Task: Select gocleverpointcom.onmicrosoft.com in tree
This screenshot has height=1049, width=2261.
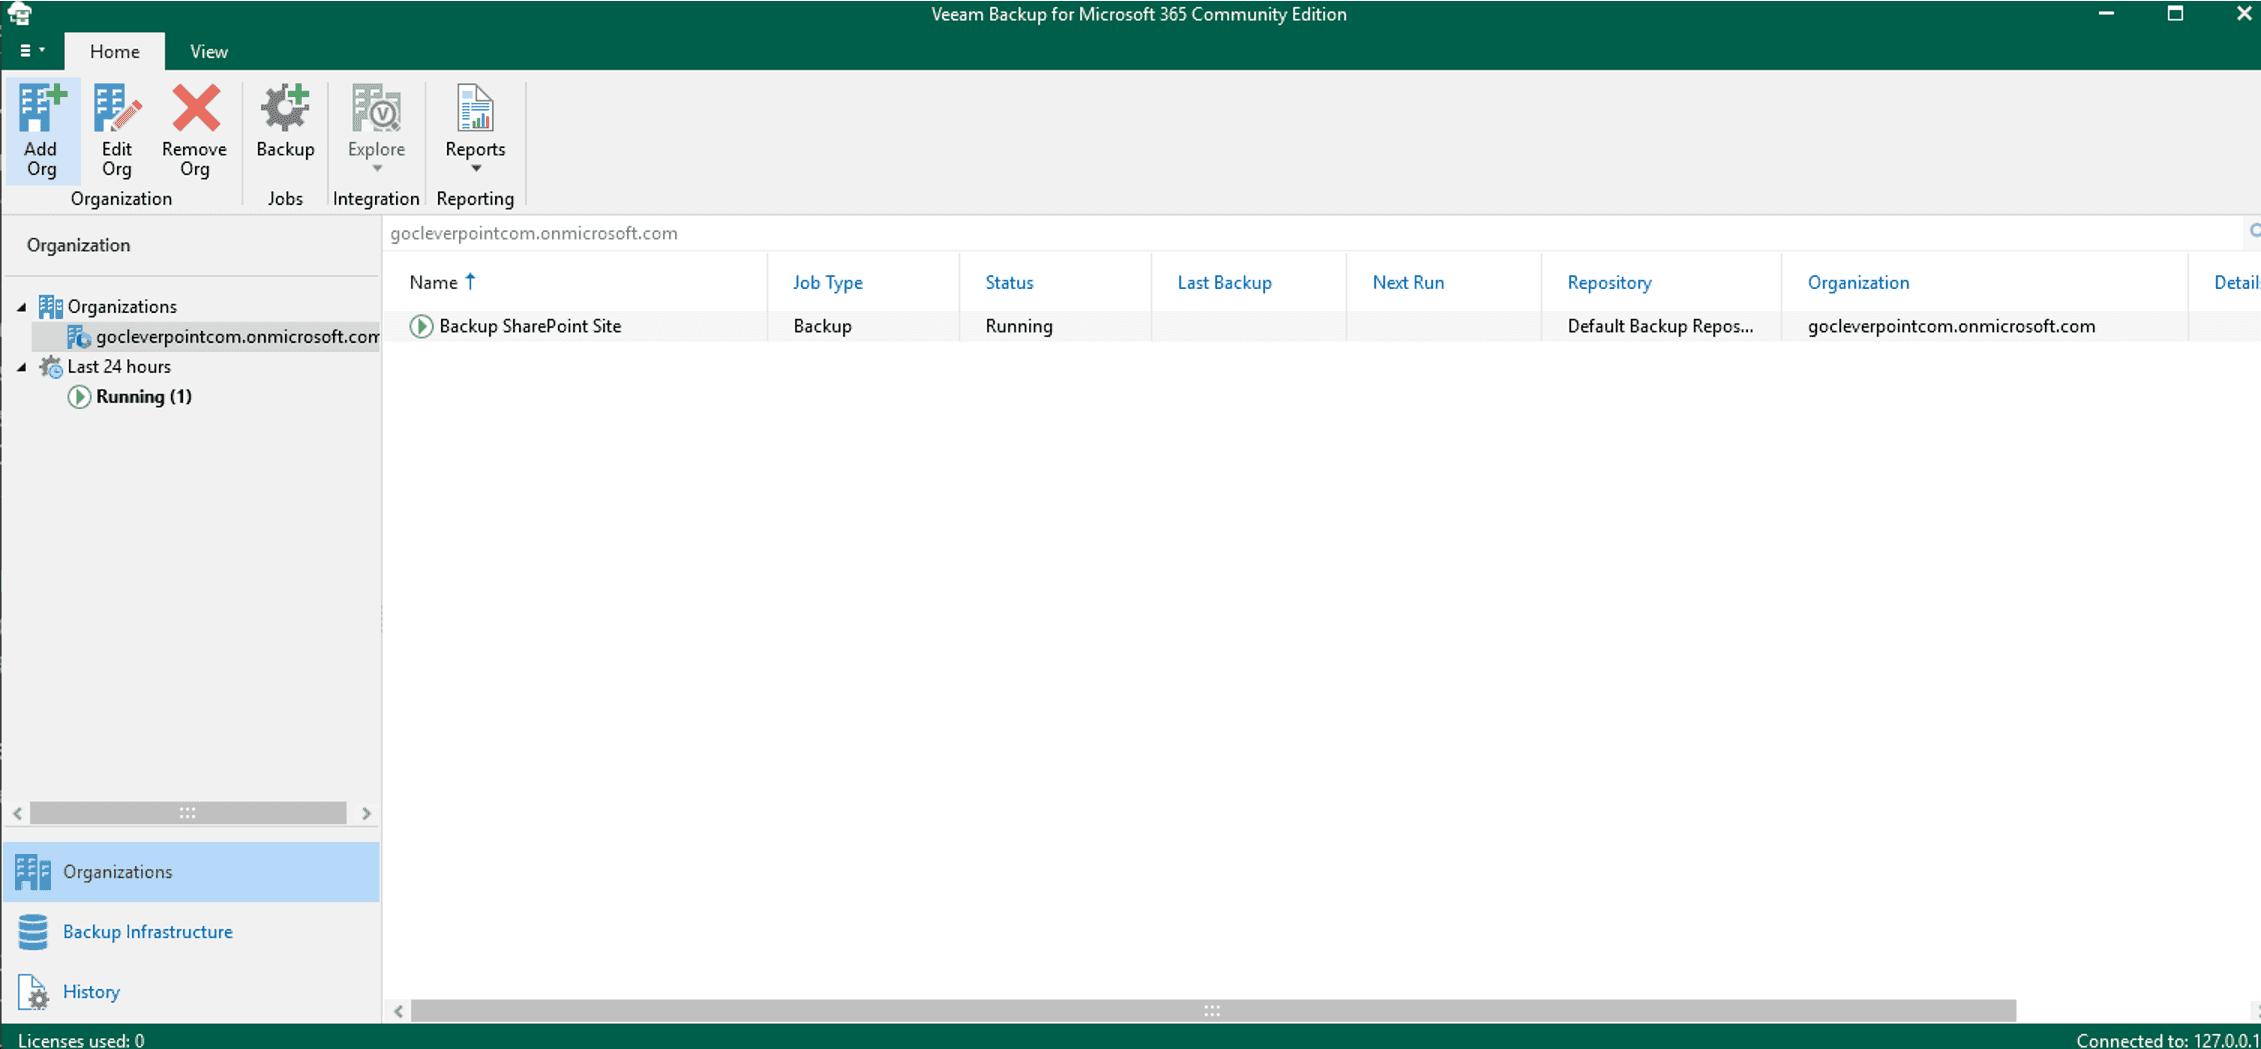Action: pyautogui.click(x=237, y=337)
